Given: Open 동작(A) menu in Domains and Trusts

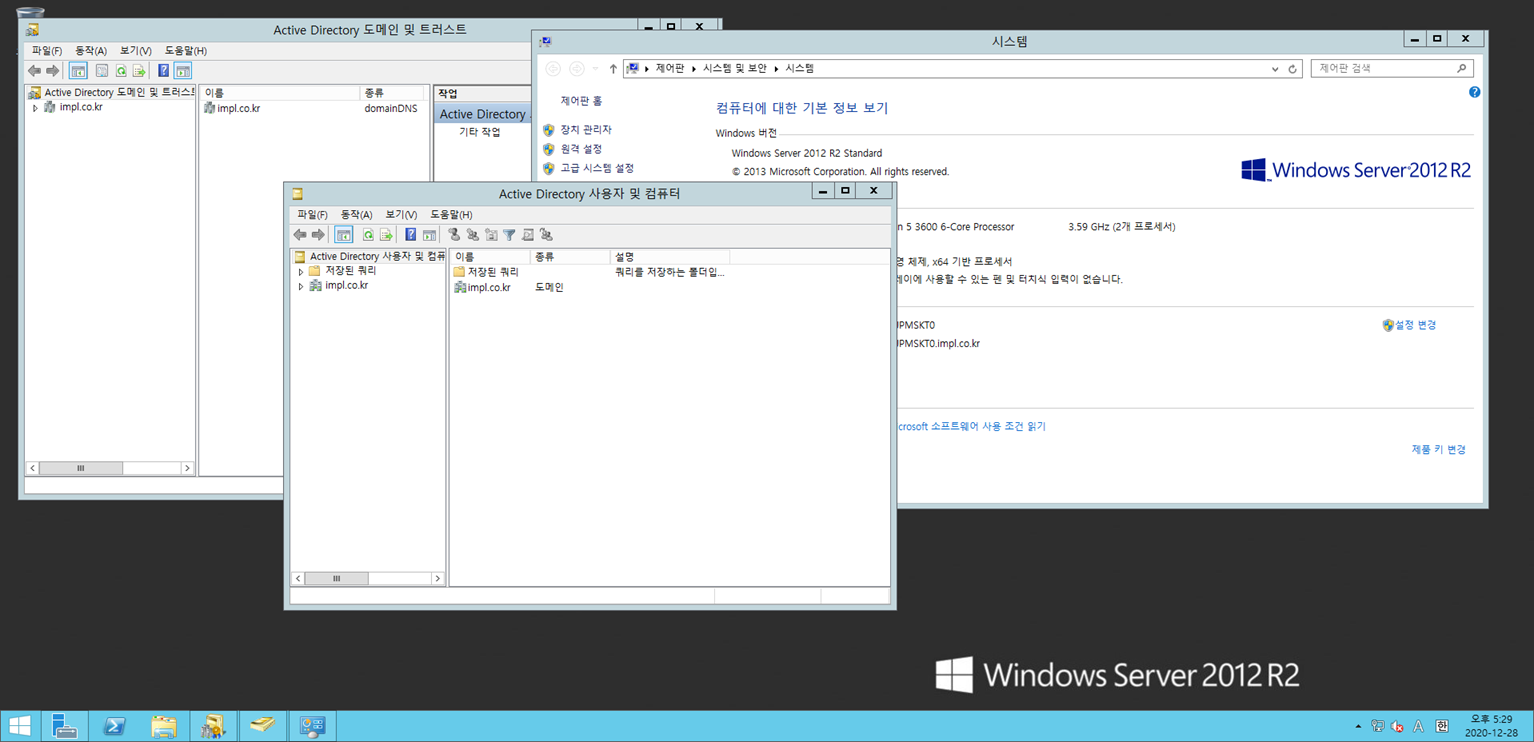Looking at the screenshot, I should (x=91, y=50).
